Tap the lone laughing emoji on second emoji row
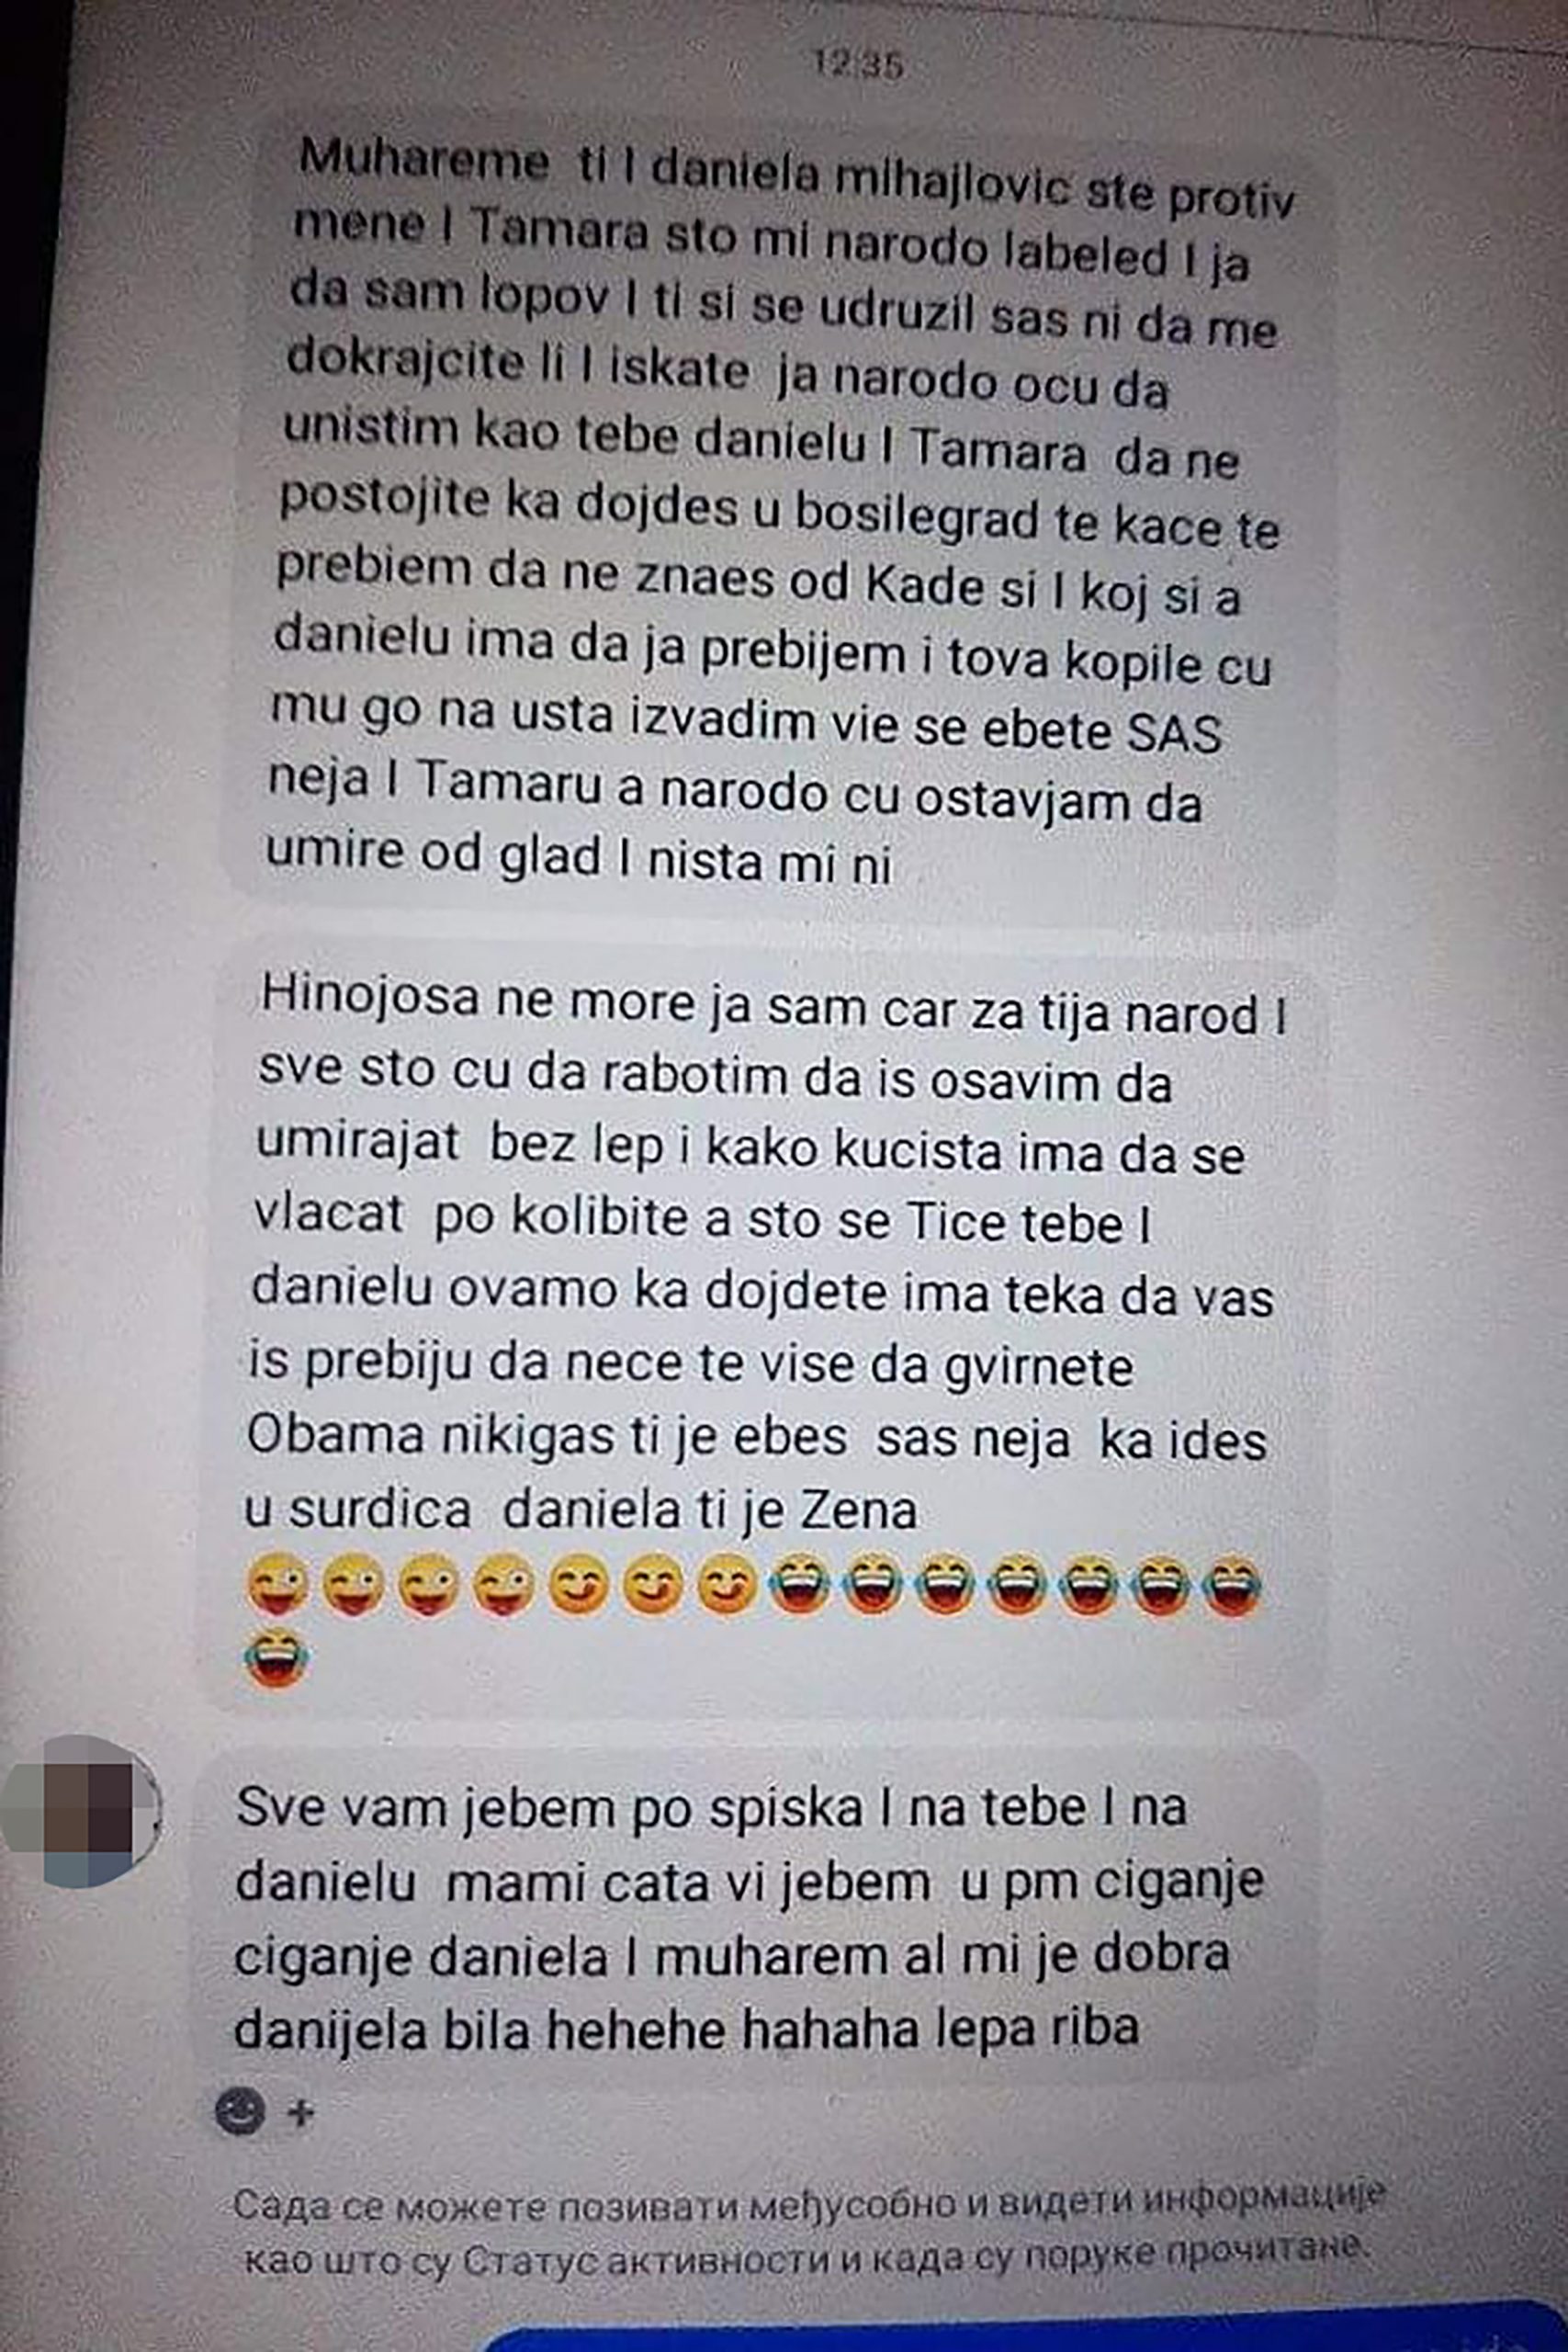 click(x=277, y=1657)
